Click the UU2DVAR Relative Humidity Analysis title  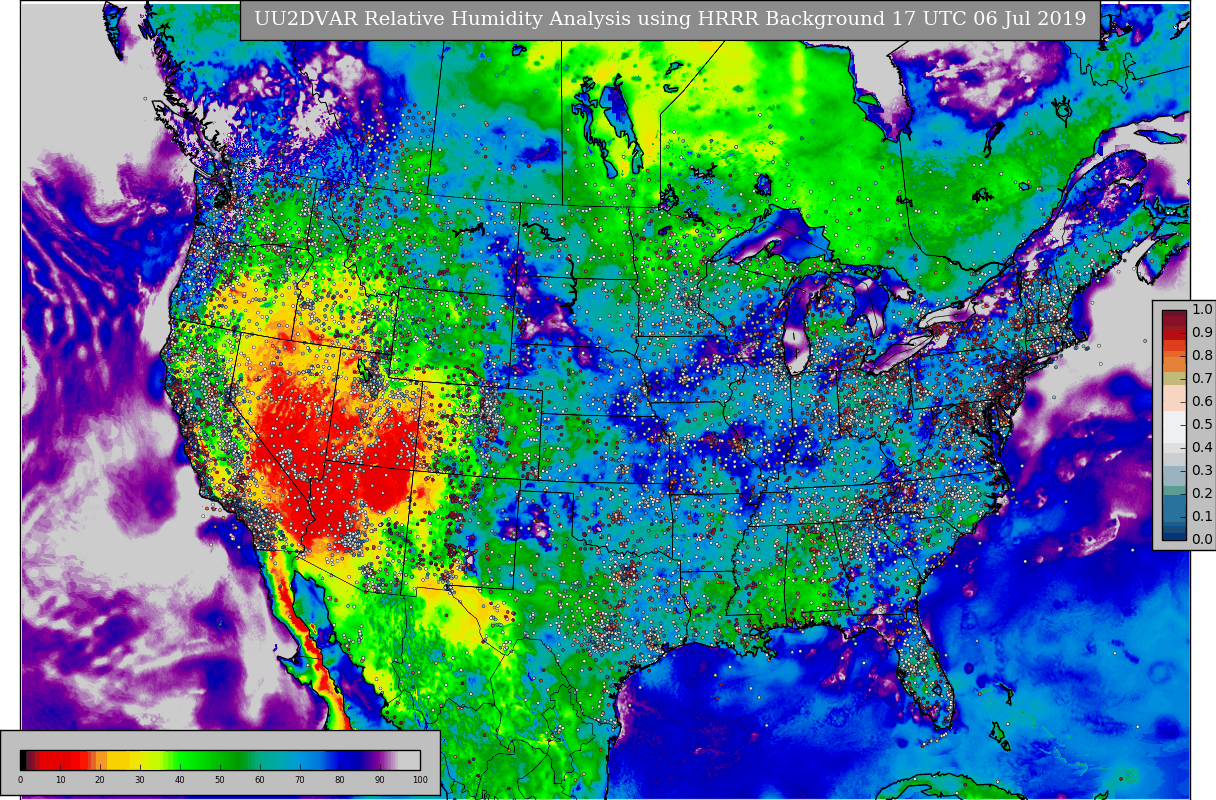pos(670,19)
